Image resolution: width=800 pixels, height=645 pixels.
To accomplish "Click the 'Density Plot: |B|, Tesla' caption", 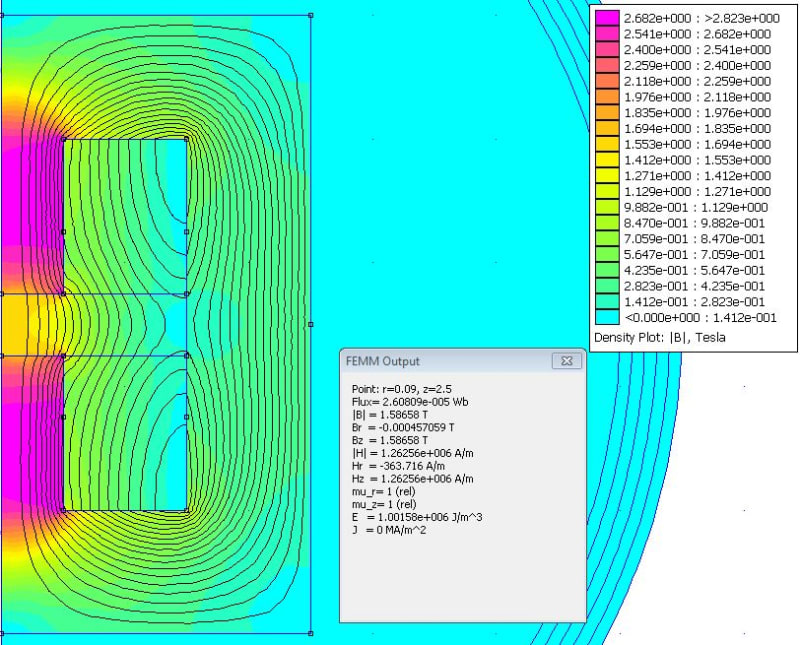I will tap(660, 337).
